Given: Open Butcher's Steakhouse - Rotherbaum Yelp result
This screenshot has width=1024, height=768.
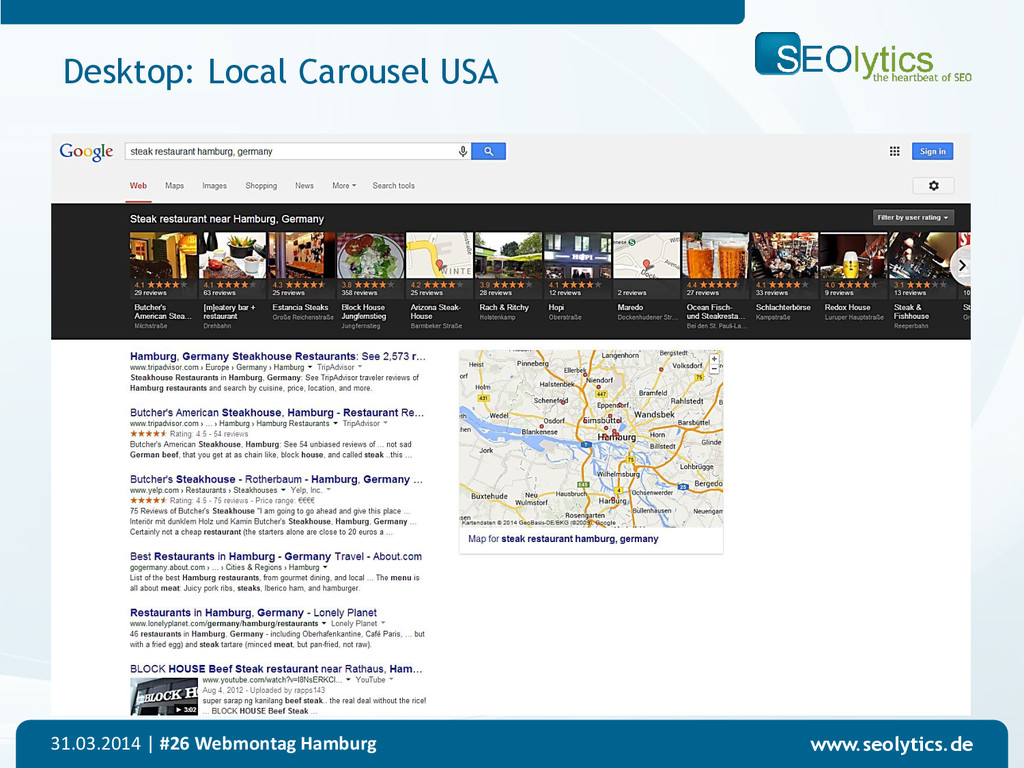Looking at the screenshot, I should tap(276, 479).
